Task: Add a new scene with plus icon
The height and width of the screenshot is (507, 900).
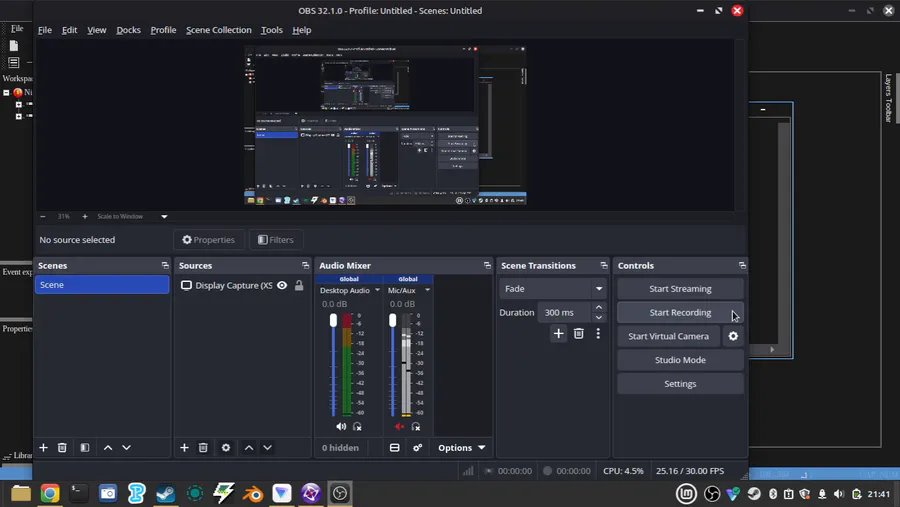Action: (43, 447)
